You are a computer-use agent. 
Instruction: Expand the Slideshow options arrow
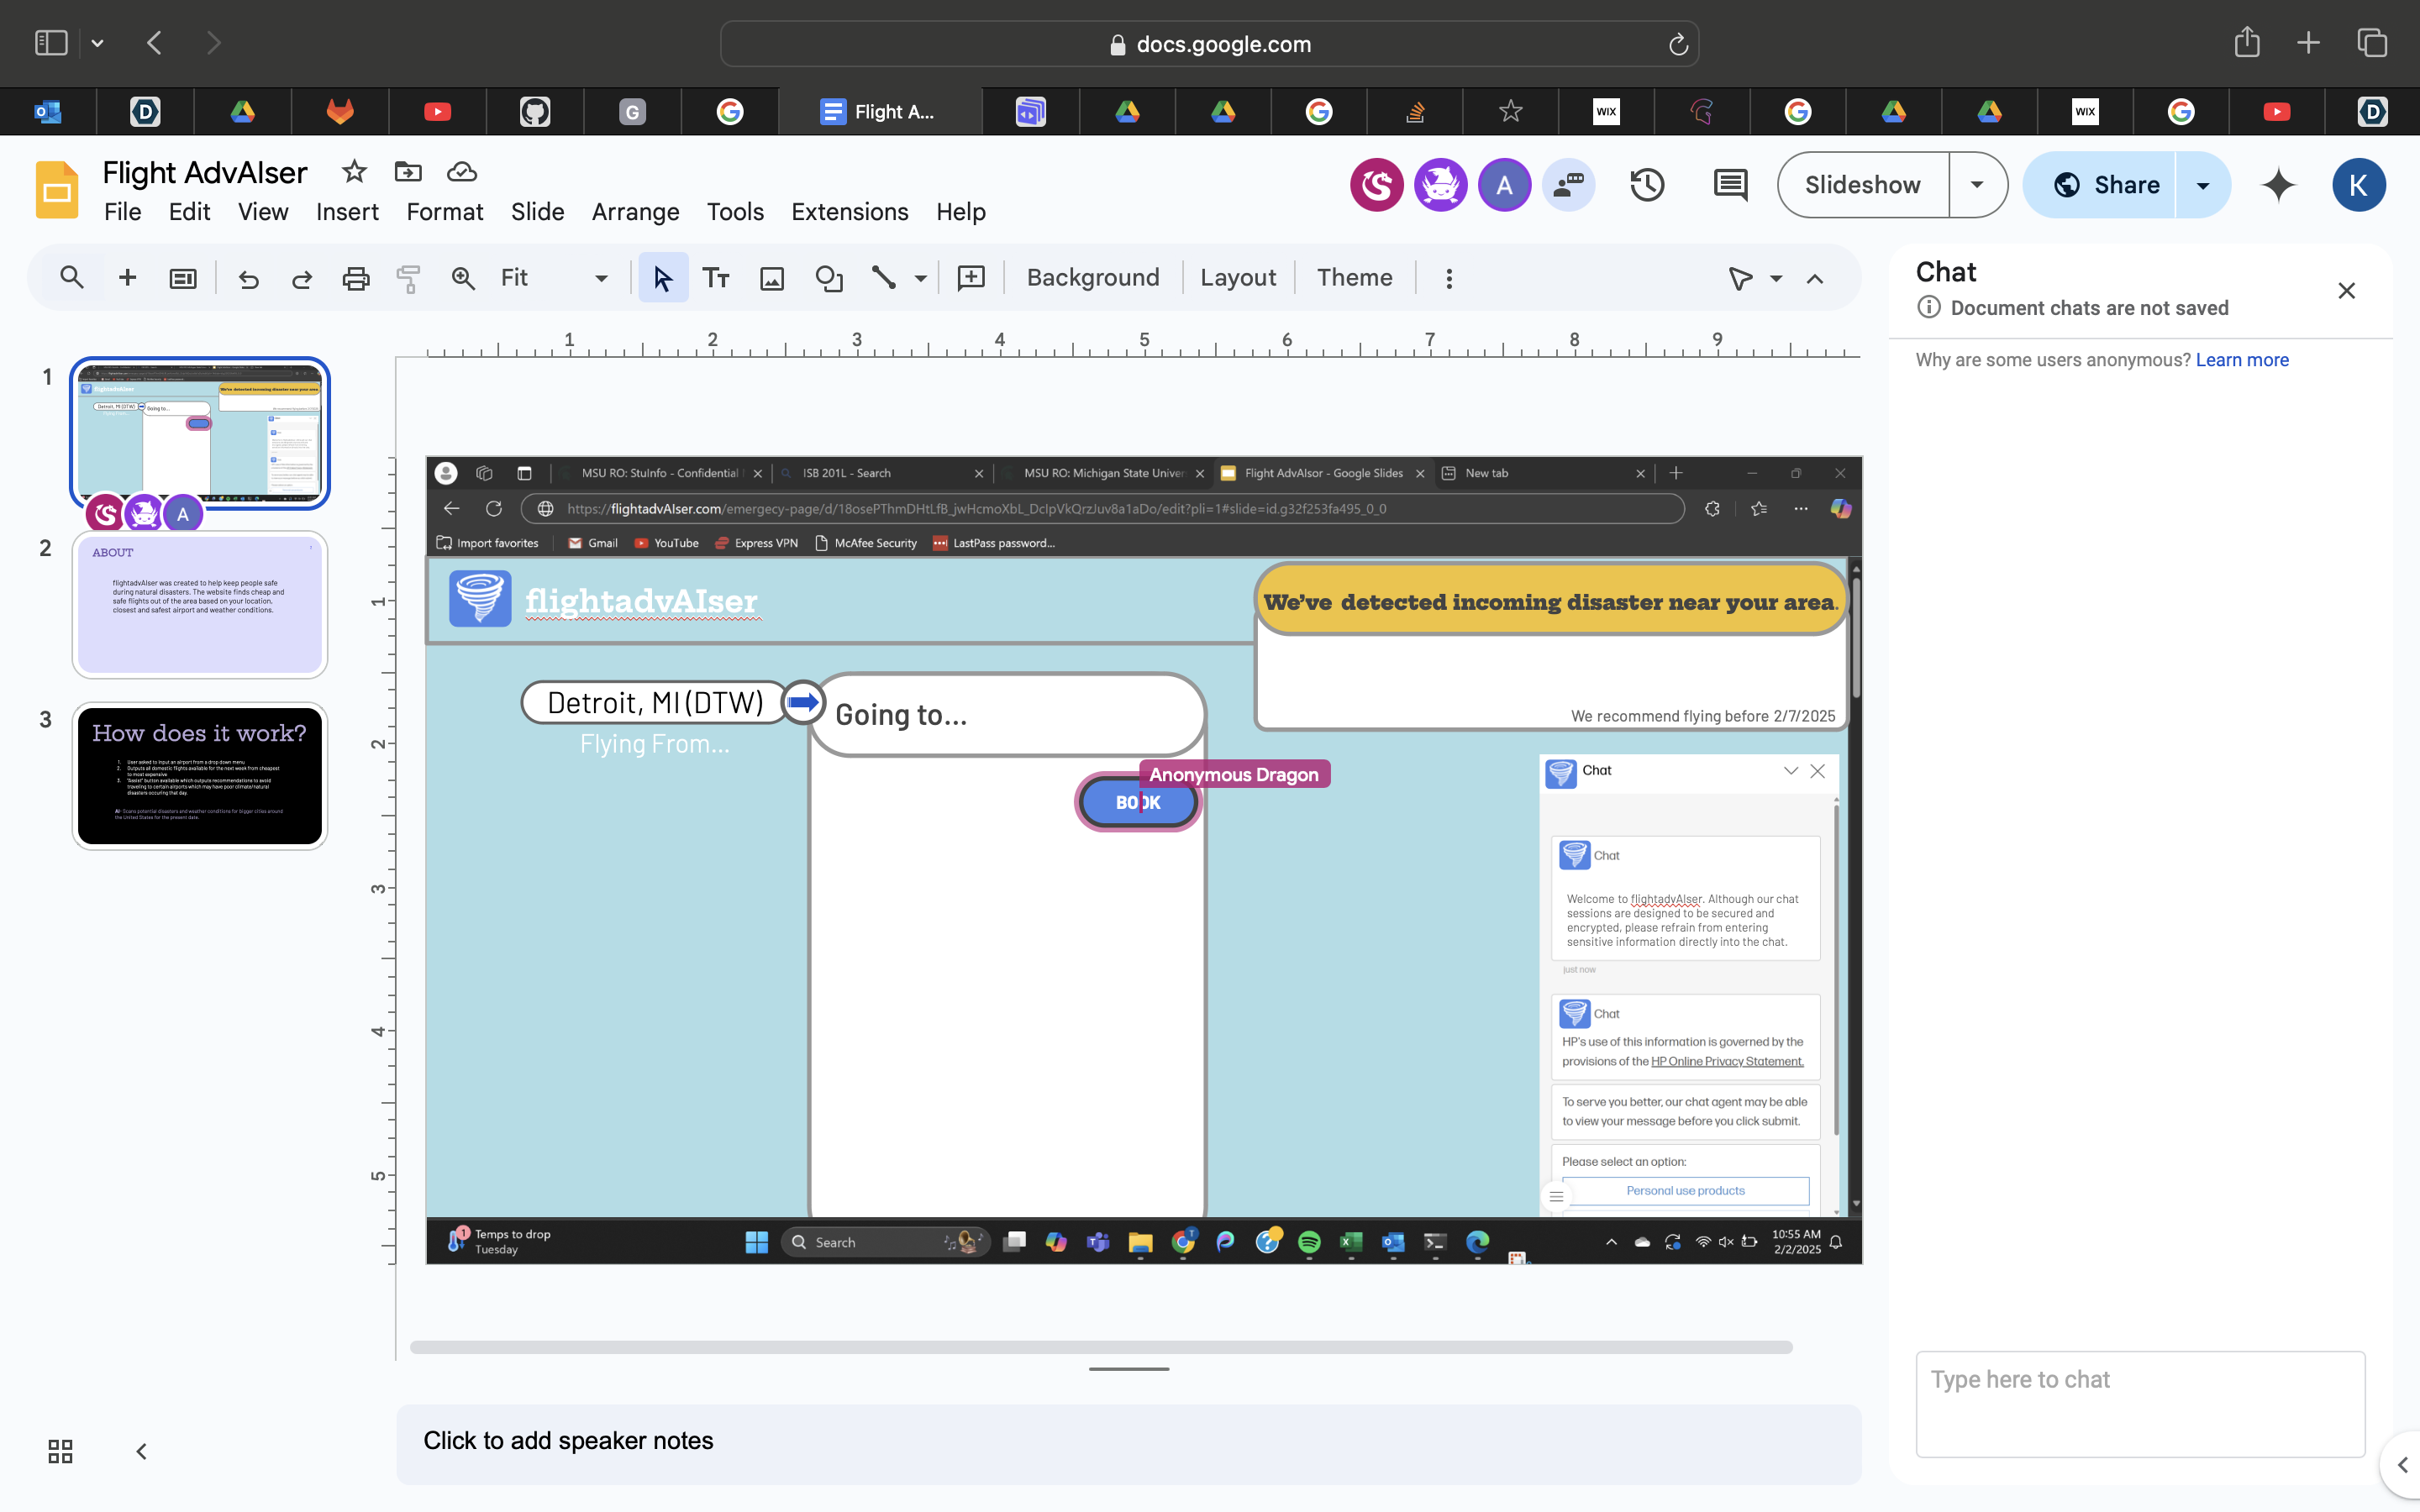tap(1977, 185)
